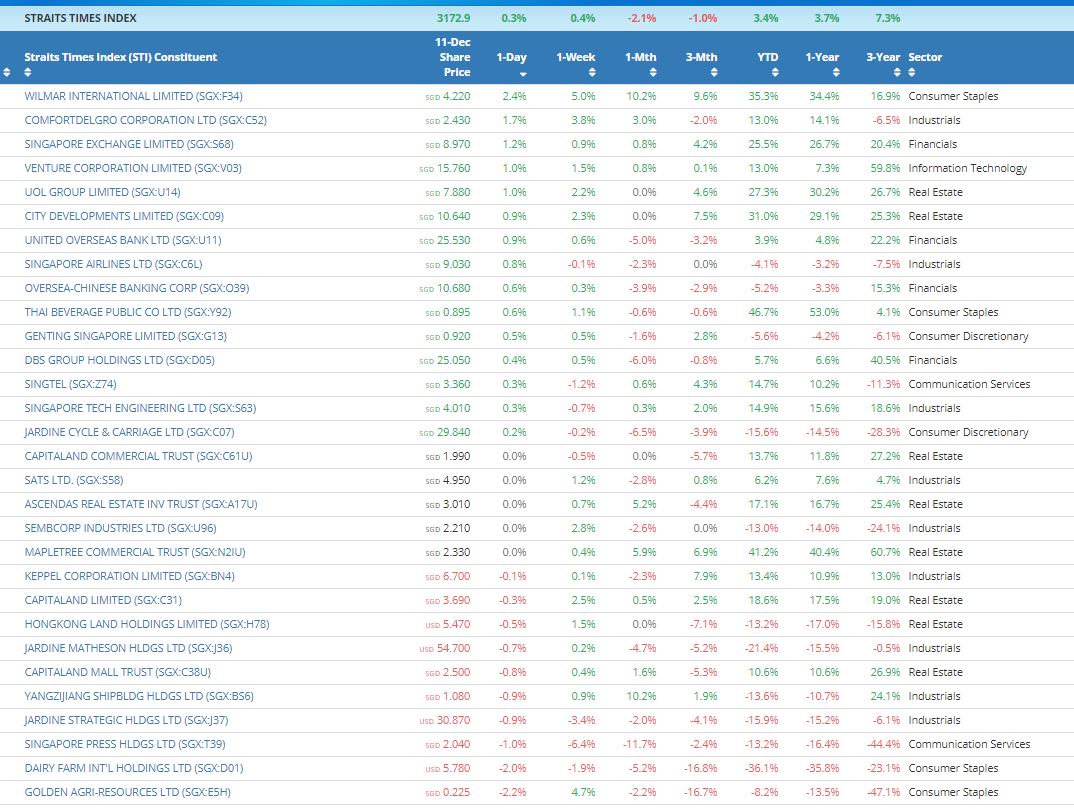Click the 11-Dec Share Price column header
1074x810 pixels.
[x=453, y=57]
